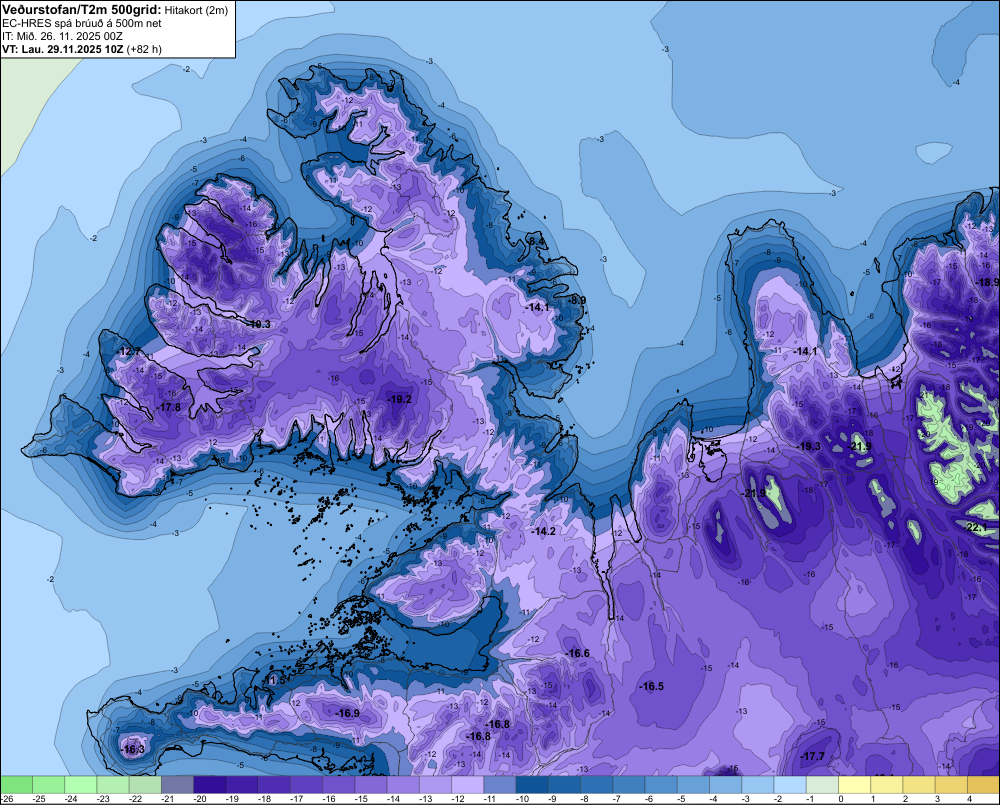1000x805 pixels.
Task: Click the title 'Veðurstofan/T2m 500grid:'
Action: click(x=81, y=10)
